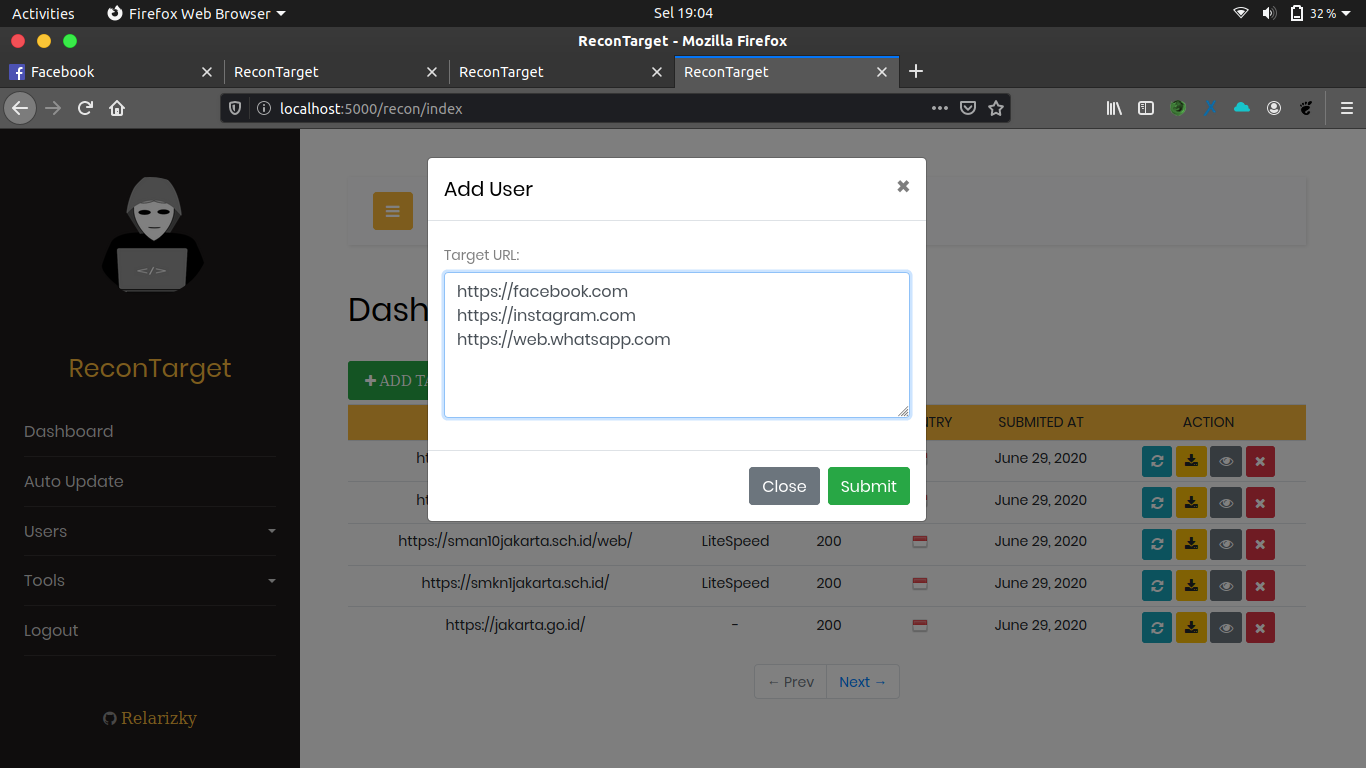Go back with browser back arrow
This screenshot has height=768, width=1366.
(x=20, y=108)
